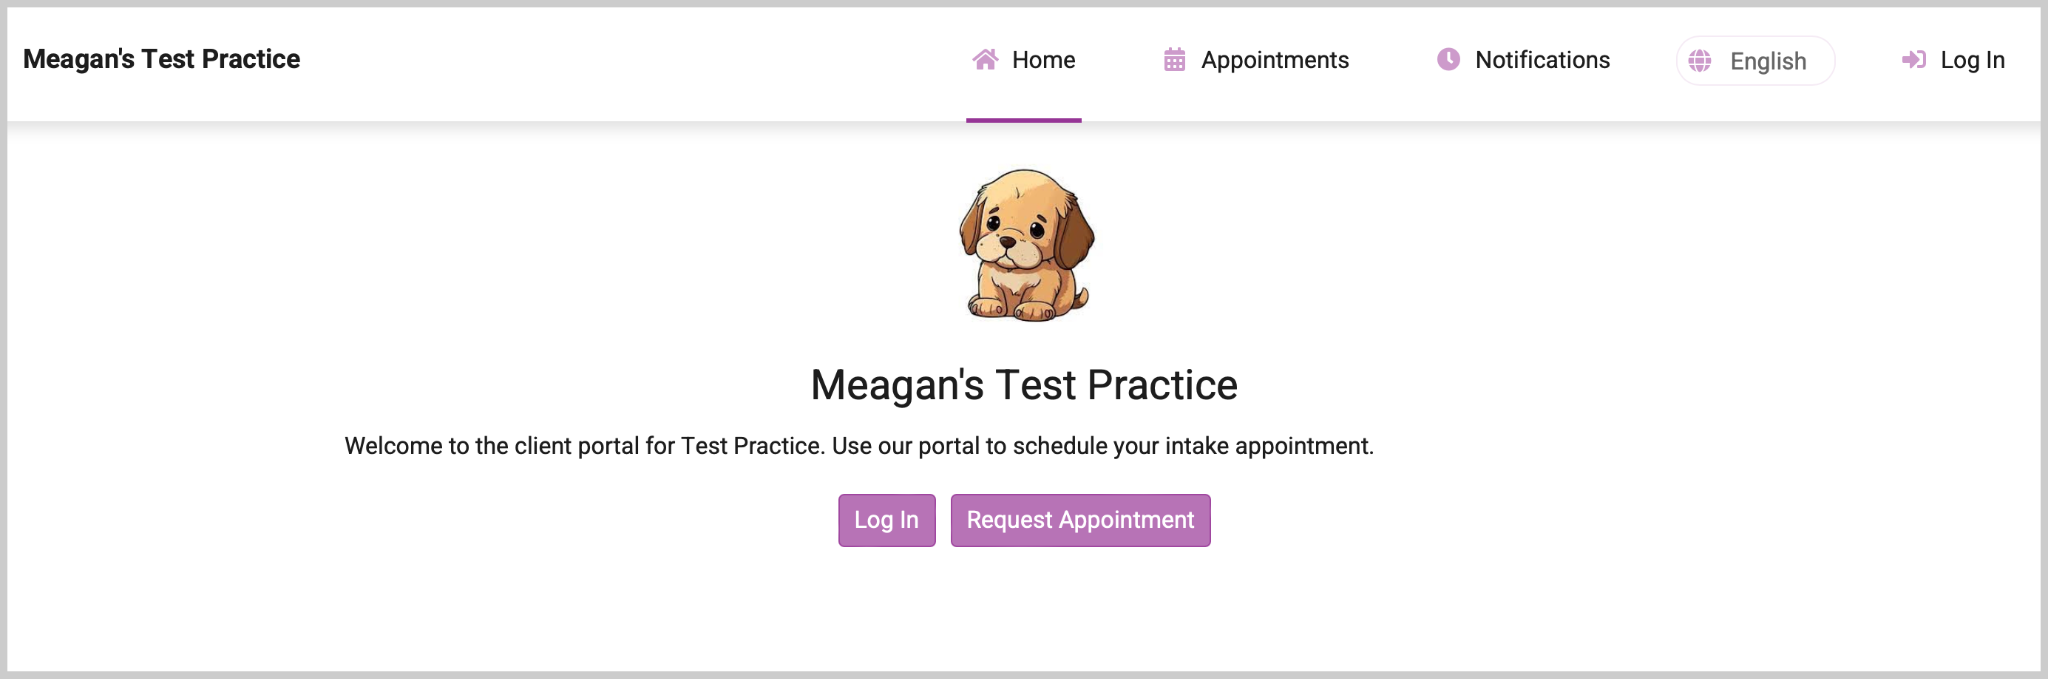Click the purple underline beneath Home
The image size is (2048, 679).
click(1023, 120)
